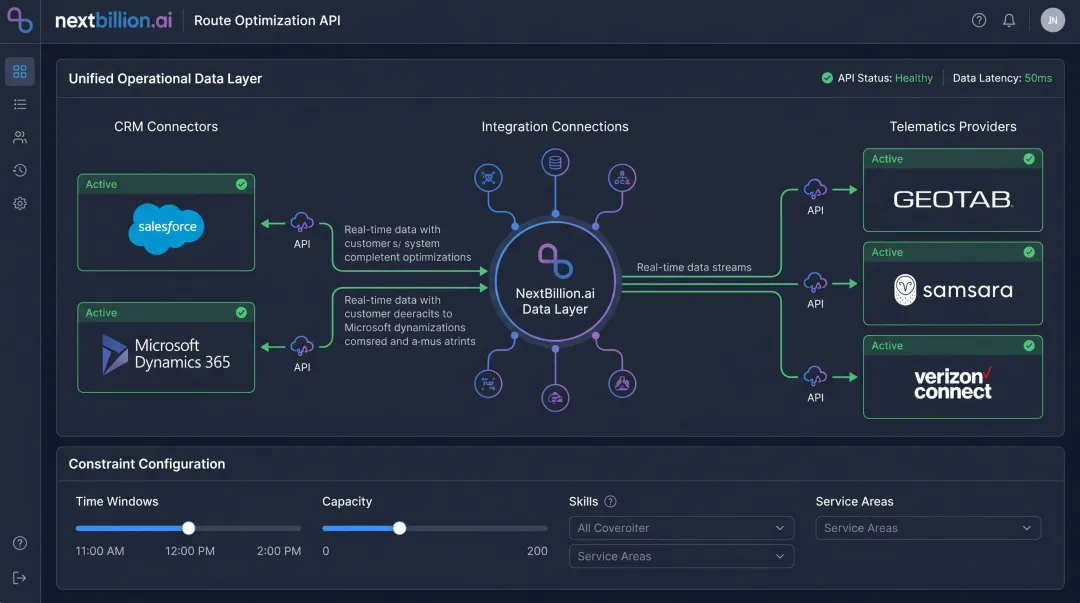Click the NextBillion.ai logo icon in the corner
Viewport: 1080px width, 603px height.
pos(20,20)
